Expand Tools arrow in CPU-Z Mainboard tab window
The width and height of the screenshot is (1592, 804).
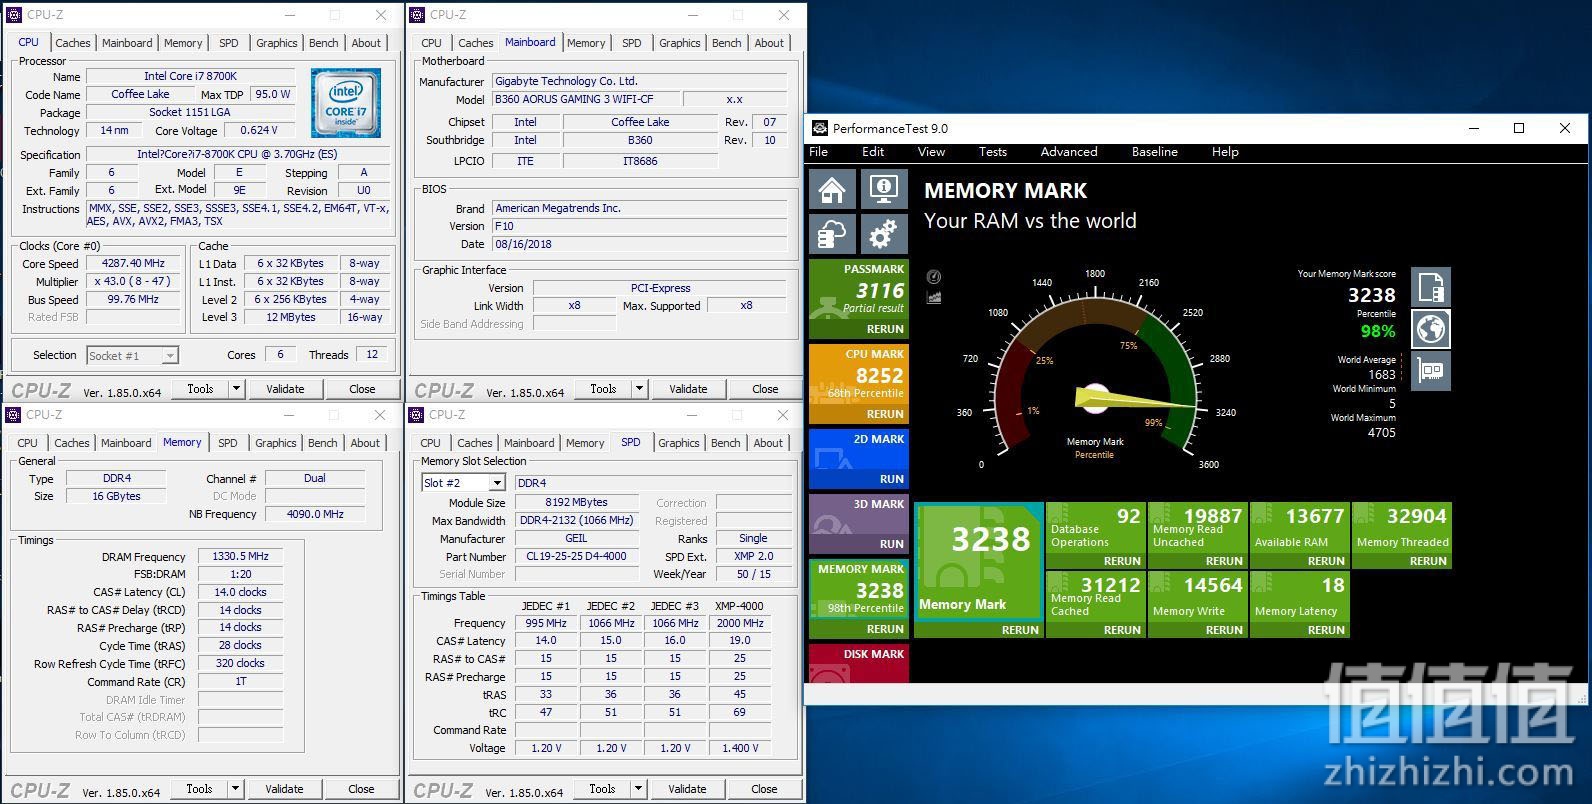tap(640, 389)
